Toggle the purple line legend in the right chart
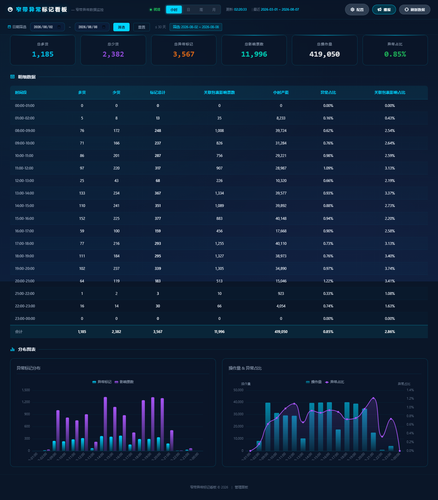Image resolution: width=438 pixels, height=500 pixels. (x=335, y=382)
